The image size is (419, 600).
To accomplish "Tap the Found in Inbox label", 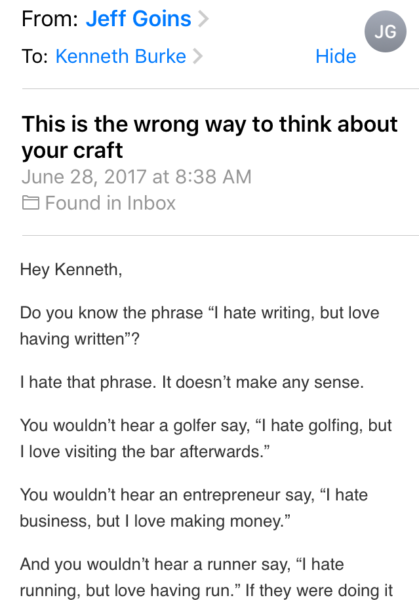I will (x=110, y=203).
